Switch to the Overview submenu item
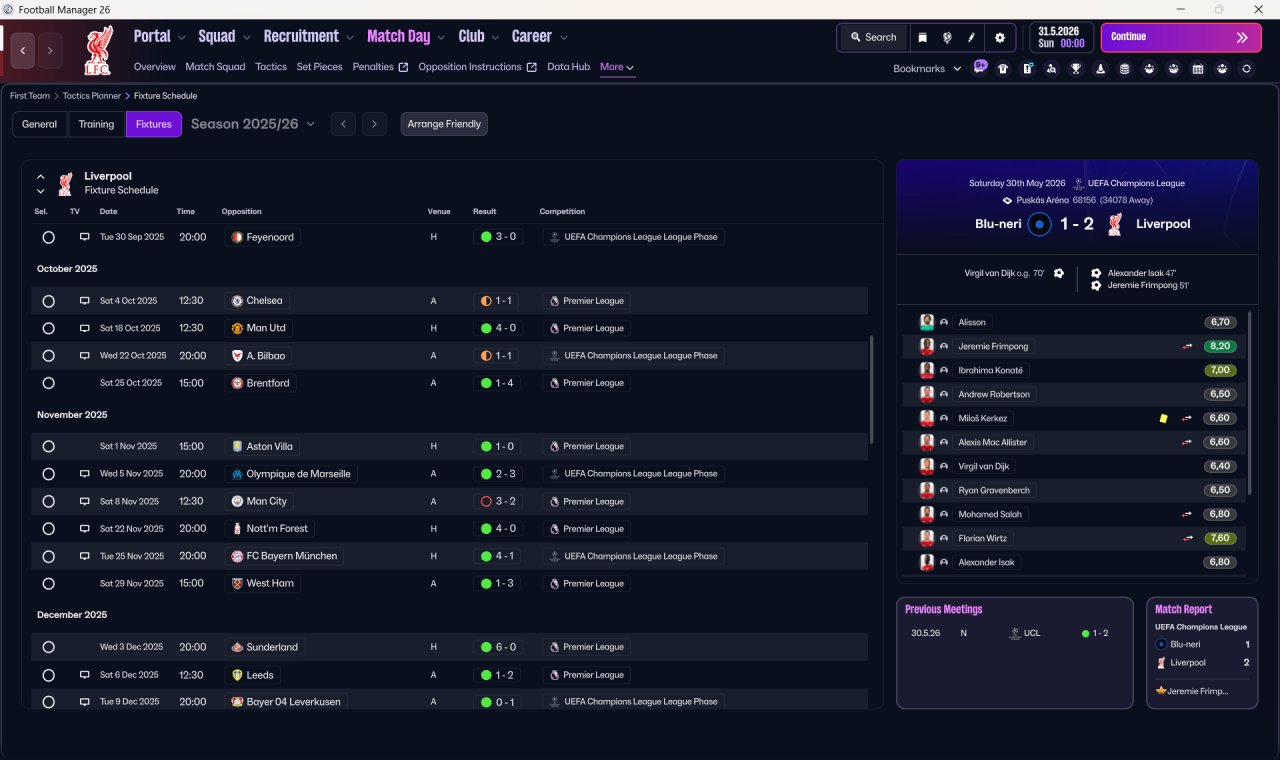Screen dimensions: 1280x760 pos(155,67)
